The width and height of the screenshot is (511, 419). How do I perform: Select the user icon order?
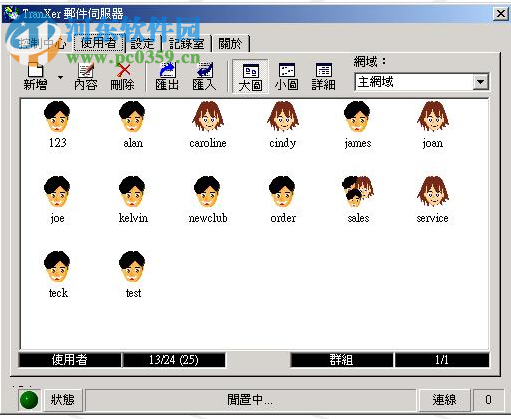(283, 200)
